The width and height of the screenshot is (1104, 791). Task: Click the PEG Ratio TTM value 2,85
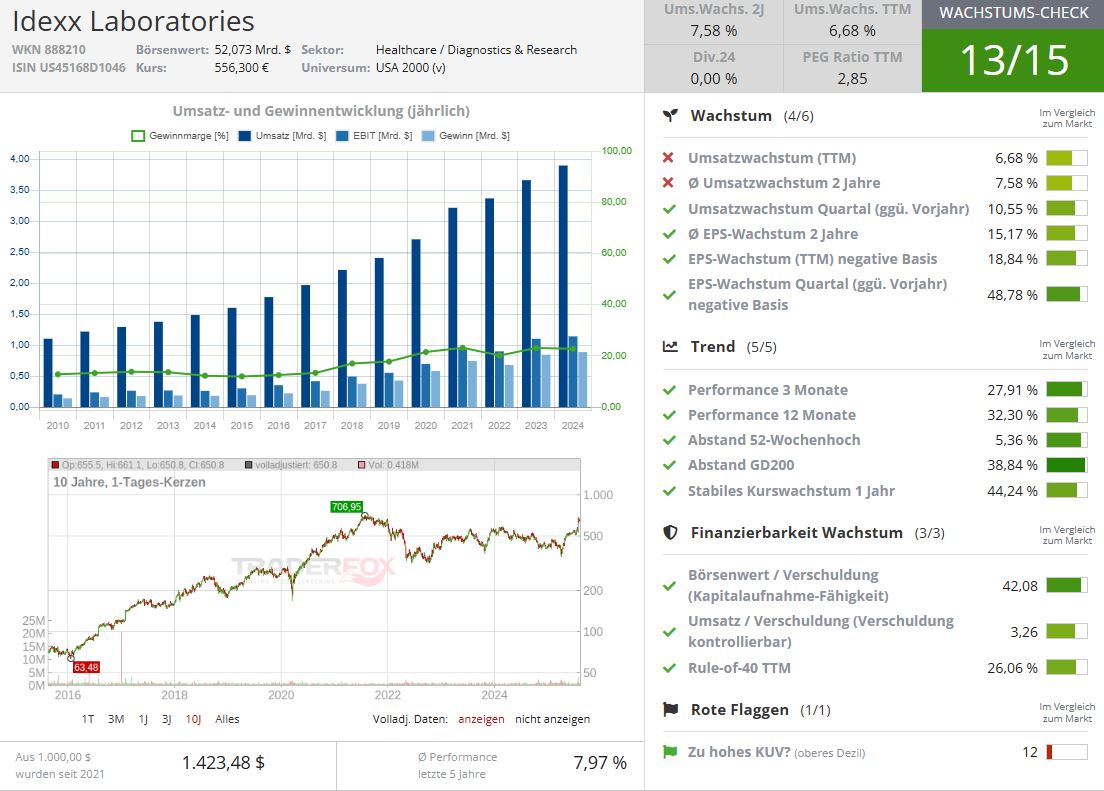click(x=852, y=78)
